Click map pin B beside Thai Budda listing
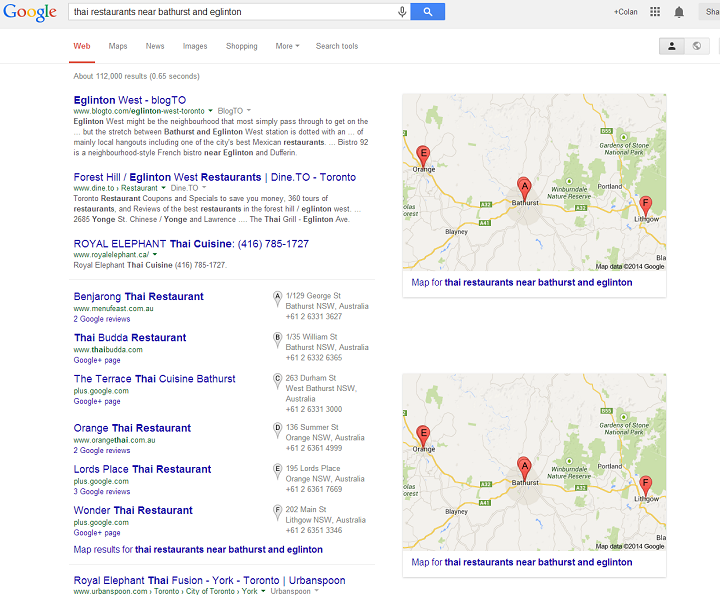 coord(277,339)
